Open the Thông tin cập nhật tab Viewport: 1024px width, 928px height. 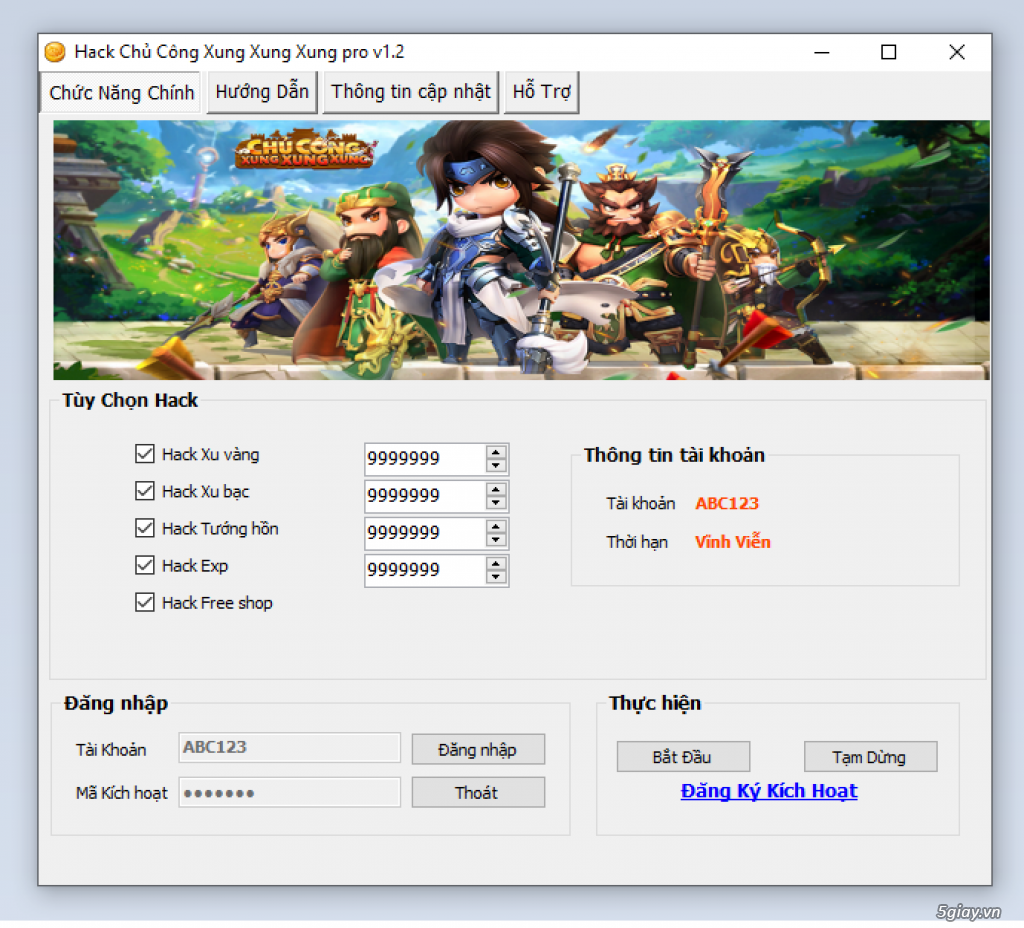[410, 91]
